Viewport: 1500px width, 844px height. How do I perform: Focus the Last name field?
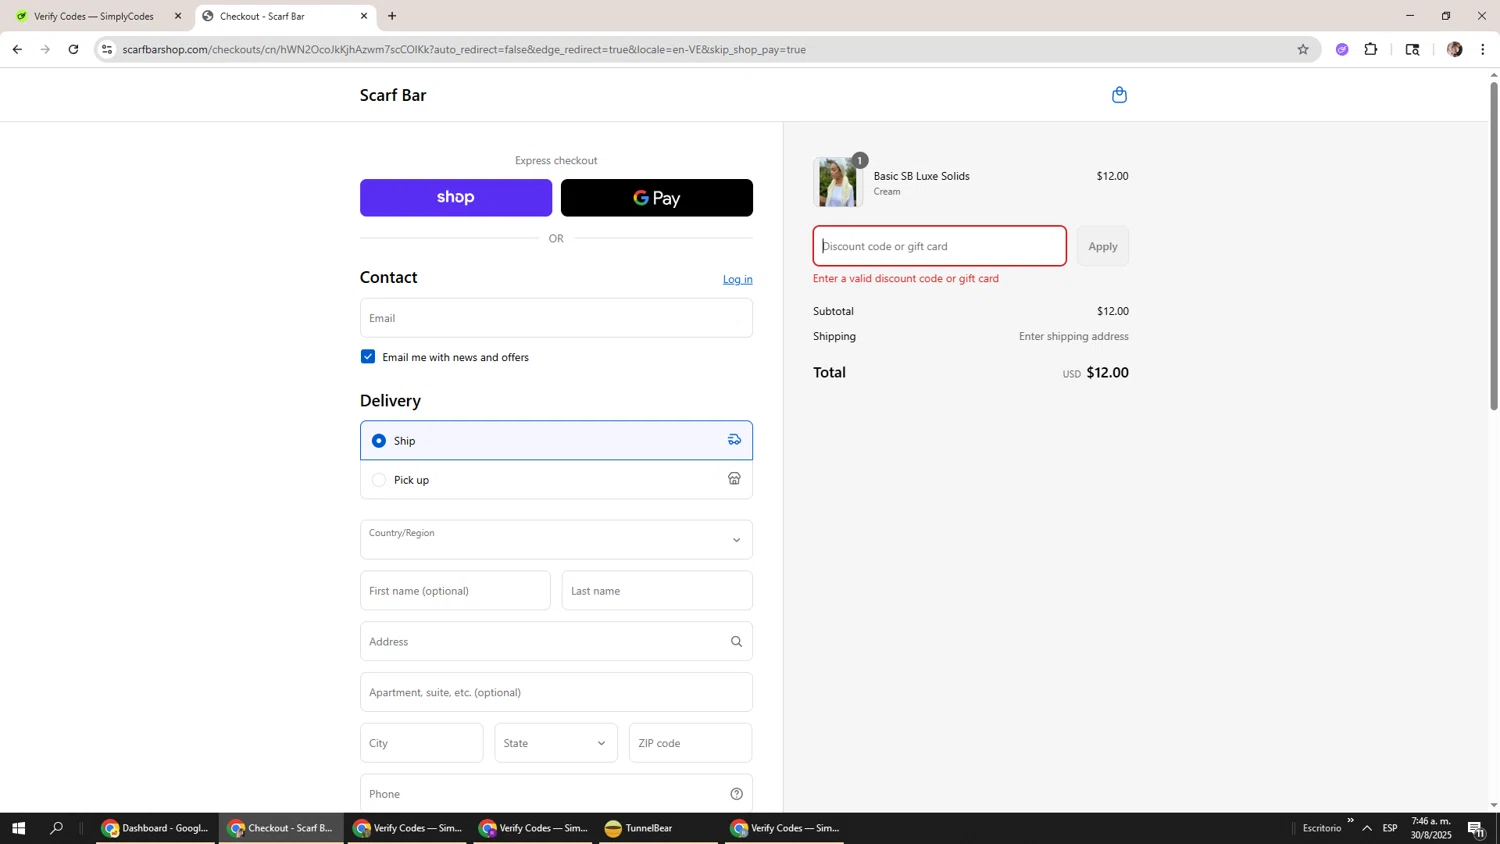[x=657, y=591]
